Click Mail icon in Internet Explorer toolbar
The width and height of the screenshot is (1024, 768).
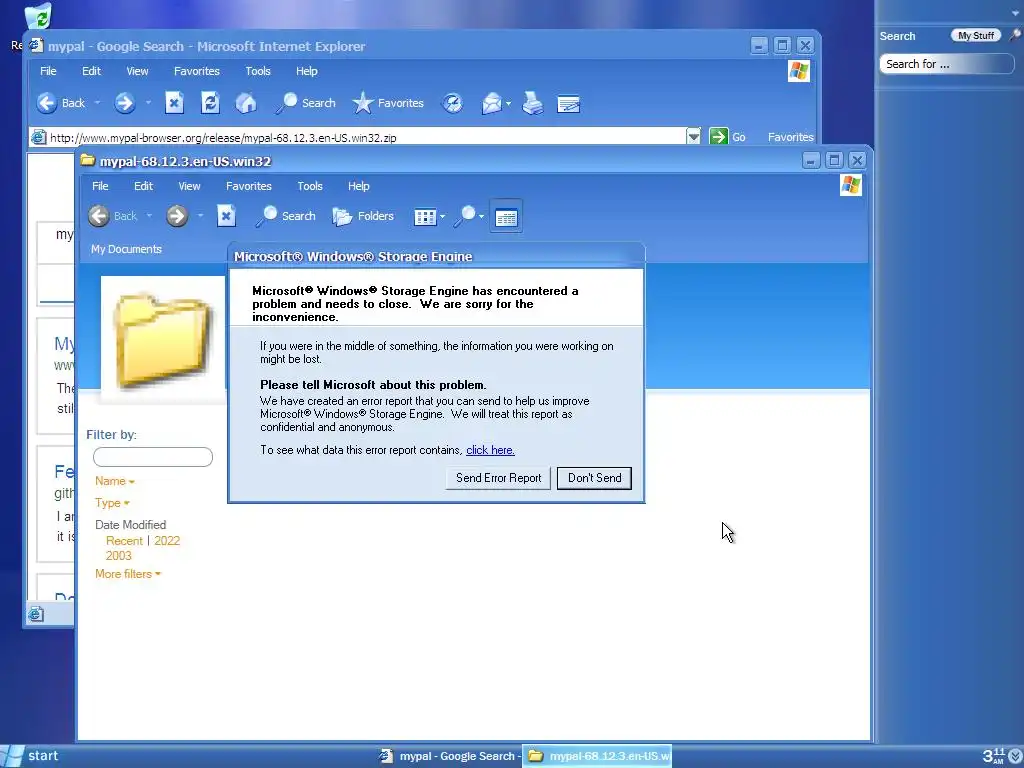tap(492, 103)
